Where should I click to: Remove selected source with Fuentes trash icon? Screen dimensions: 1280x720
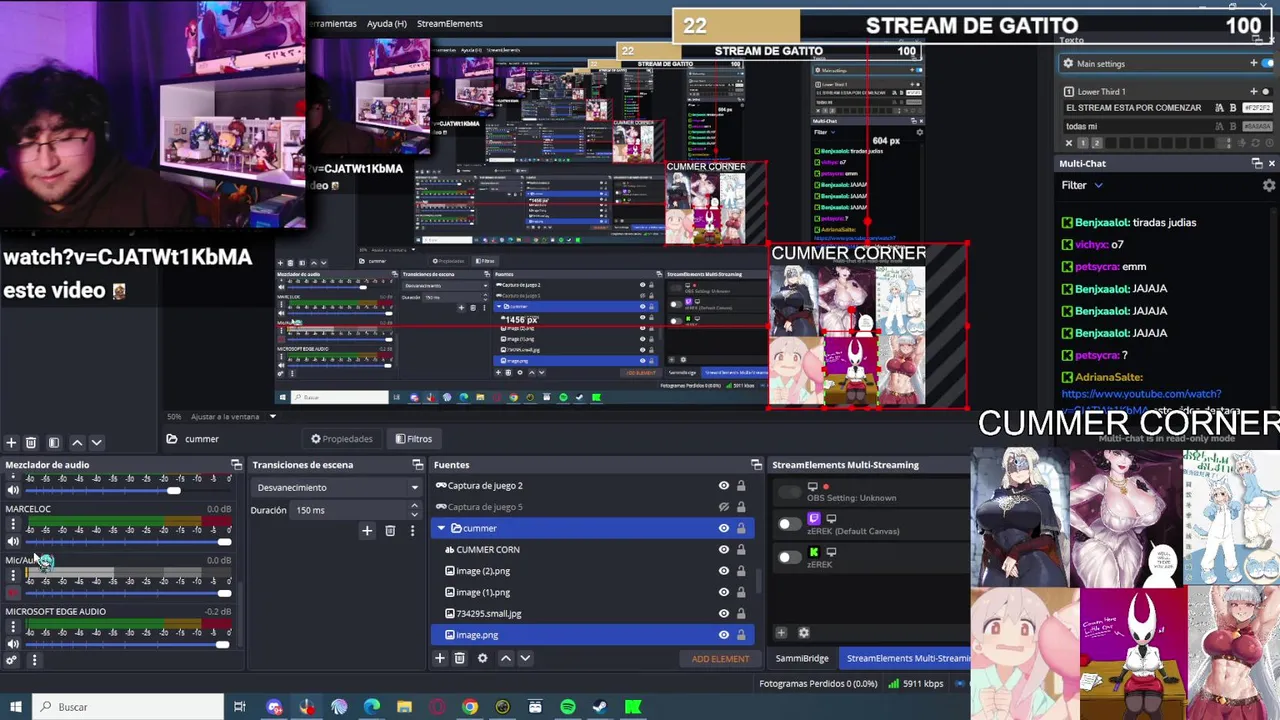pyautogui.click(x=460, y=658)
